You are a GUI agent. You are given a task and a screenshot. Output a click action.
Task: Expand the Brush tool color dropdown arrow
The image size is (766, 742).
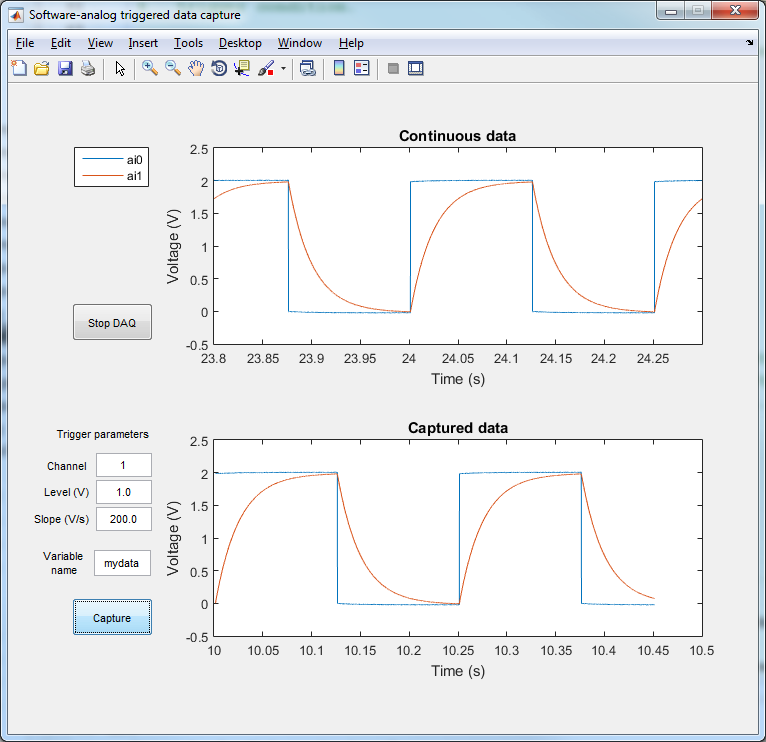click(x=283, y=69)
